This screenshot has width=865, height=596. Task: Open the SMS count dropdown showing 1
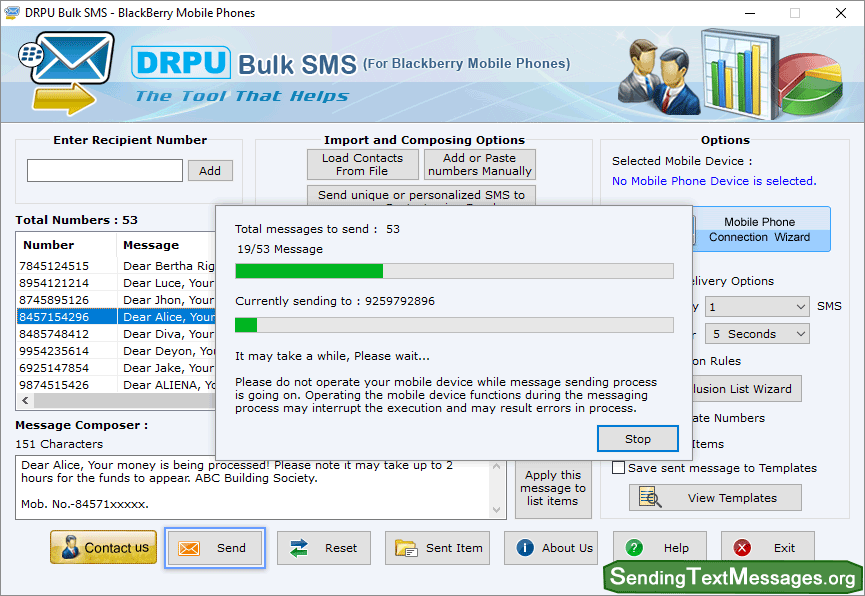coord(757,307)
